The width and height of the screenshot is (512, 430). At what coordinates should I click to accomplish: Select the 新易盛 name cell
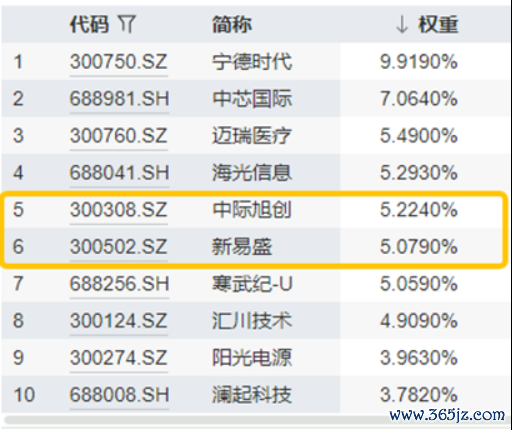242,247
